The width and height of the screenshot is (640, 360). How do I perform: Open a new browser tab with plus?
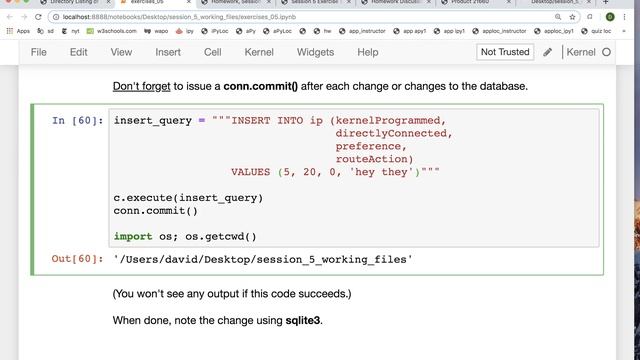point(606,2)
